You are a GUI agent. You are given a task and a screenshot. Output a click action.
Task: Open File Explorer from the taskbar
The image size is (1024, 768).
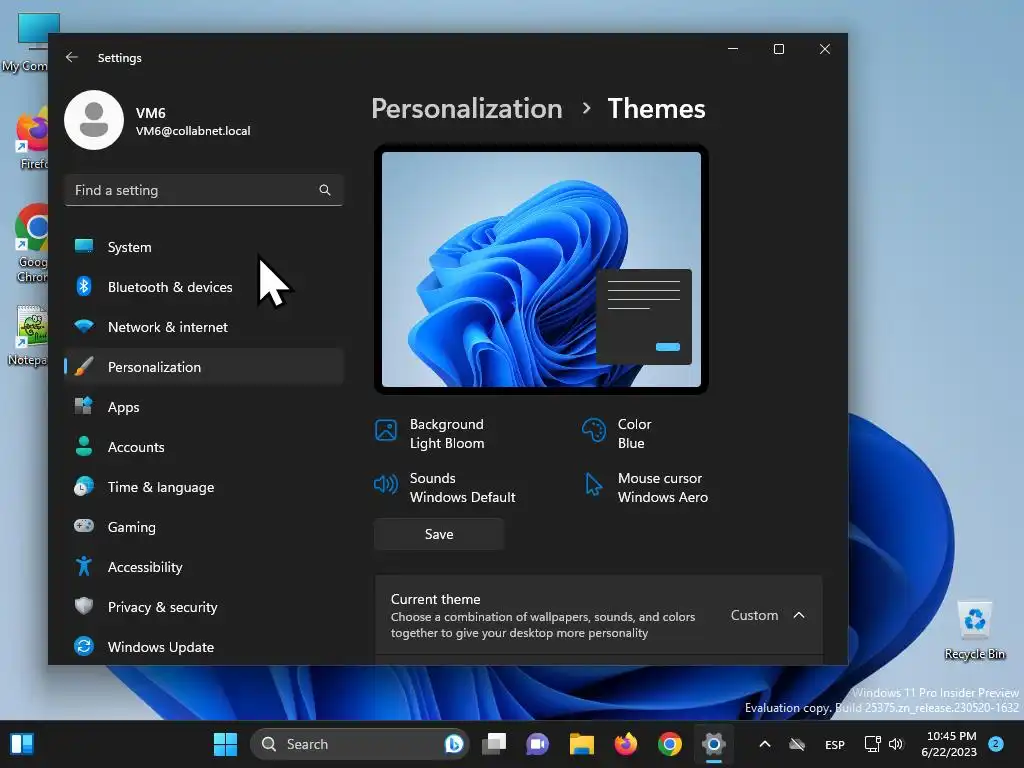pos(581,744)
